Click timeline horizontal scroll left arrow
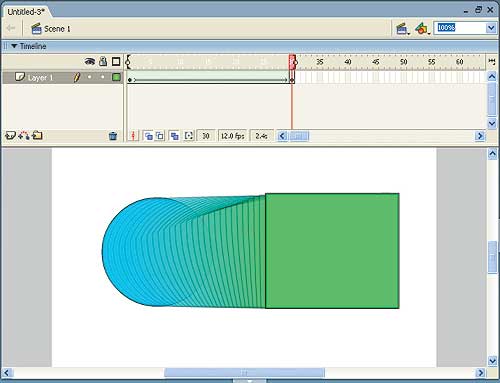The height and width of the screenshot is (383, 500). pyautogui.click(x=282, y=136)
